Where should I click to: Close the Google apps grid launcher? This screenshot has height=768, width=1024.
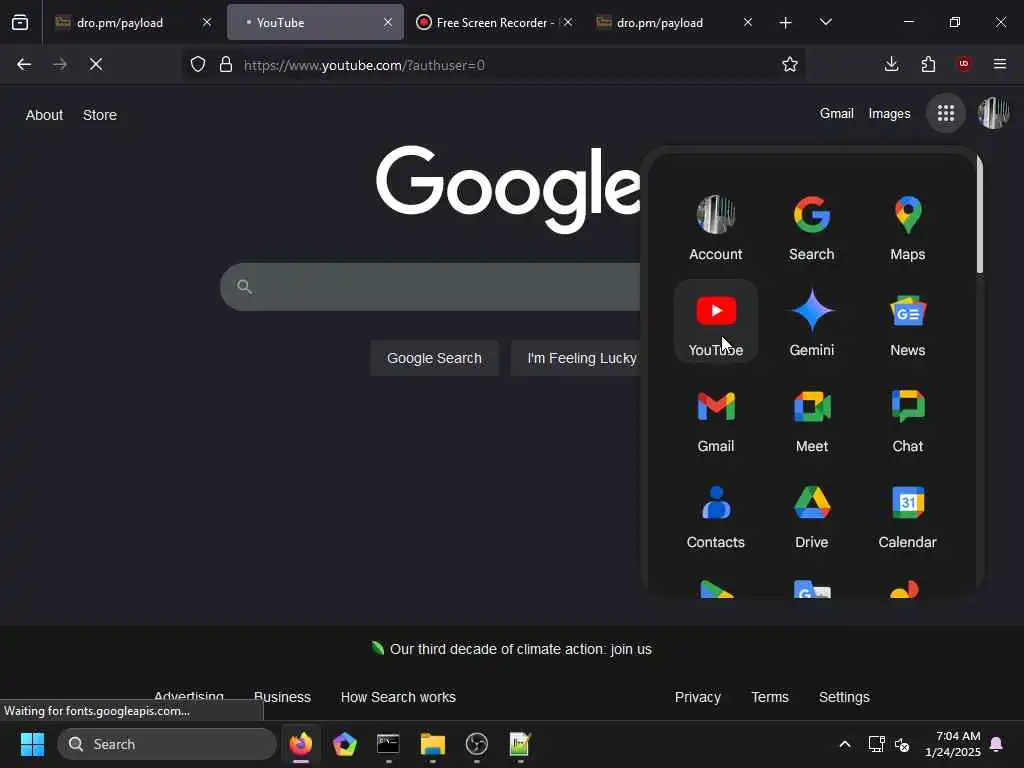946,114
